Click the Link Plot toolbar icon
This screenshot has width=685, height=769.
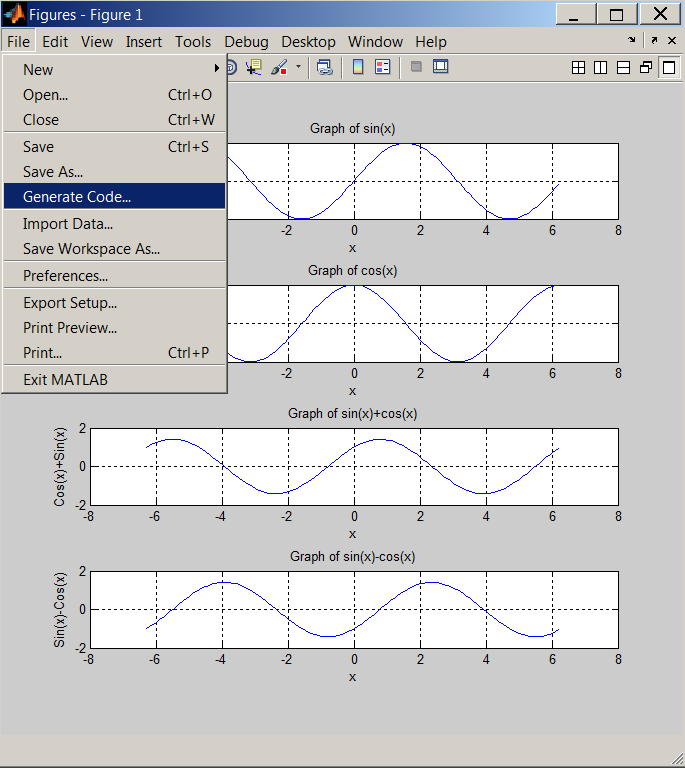[324, 67]
